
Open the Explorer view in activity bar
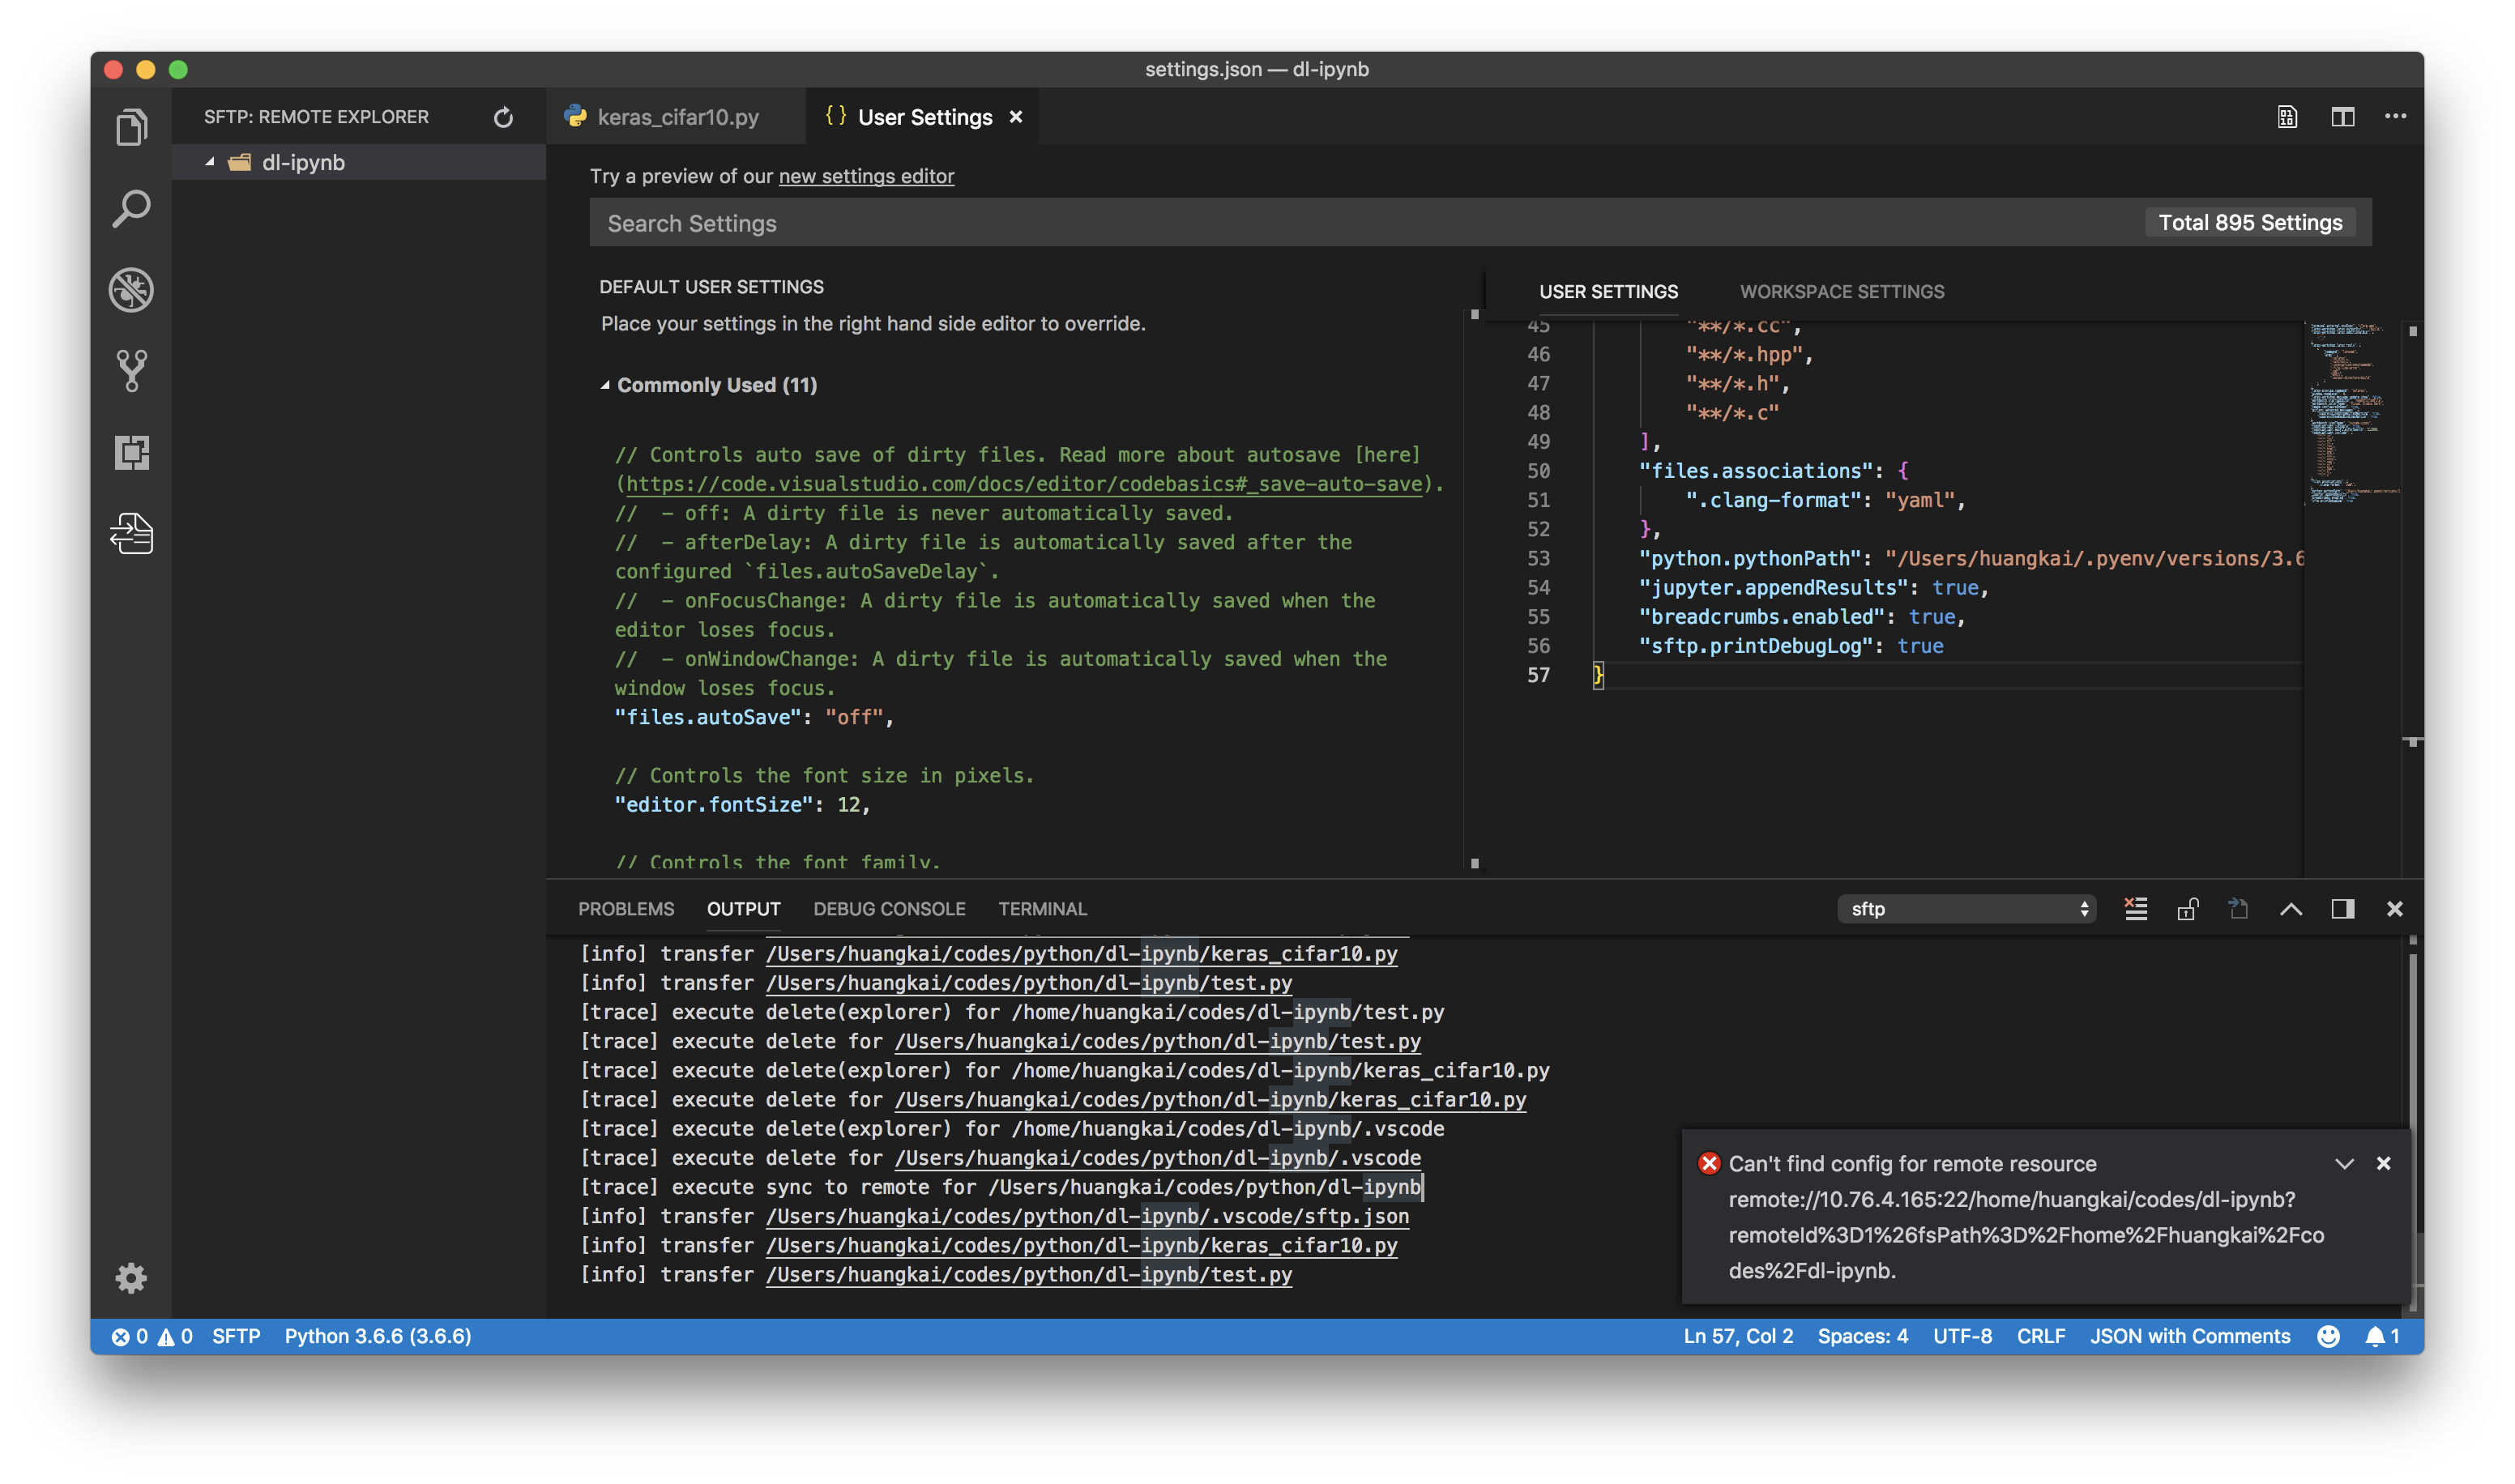[131, 127]
